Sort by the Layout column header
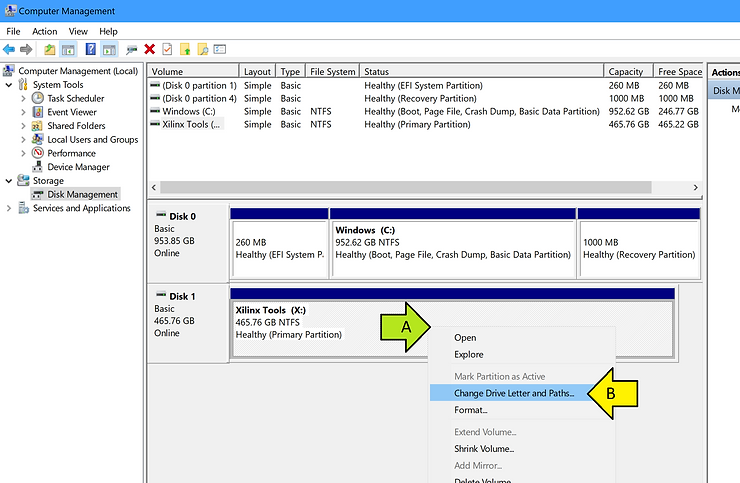Screen dimensions: 740x483 pyautogui.click(x=257, y=71)
